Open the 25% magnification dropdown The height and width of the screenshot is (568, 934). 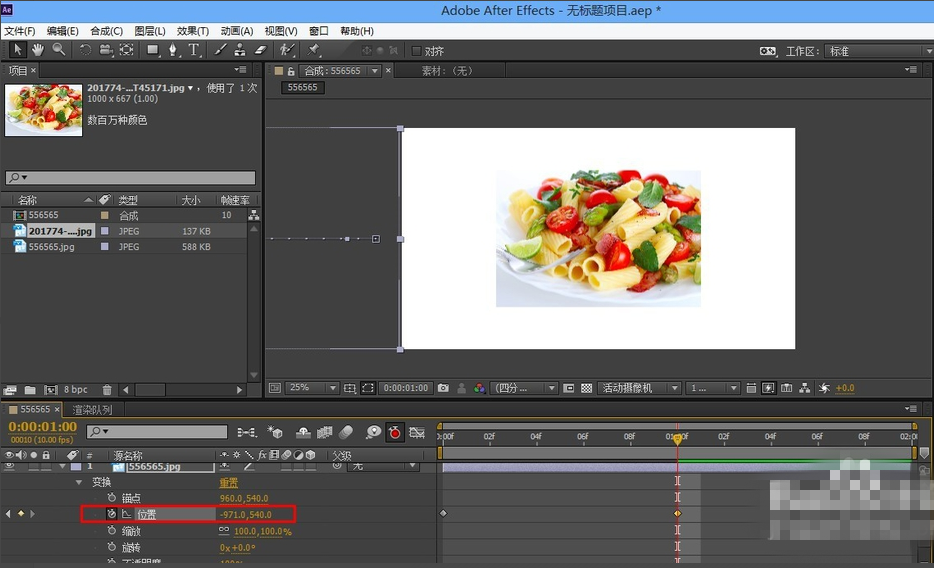coord(311,388)
